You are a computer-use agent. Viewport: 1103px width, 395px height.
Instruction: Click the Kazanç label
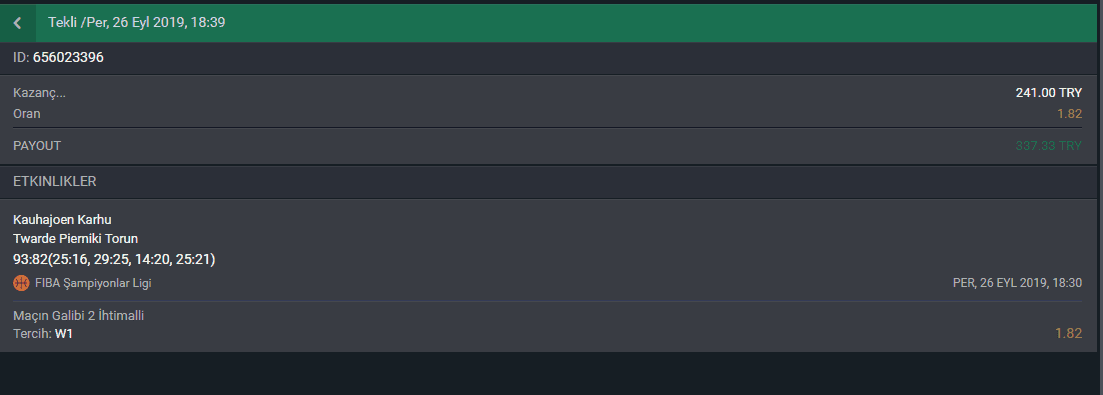39,93
